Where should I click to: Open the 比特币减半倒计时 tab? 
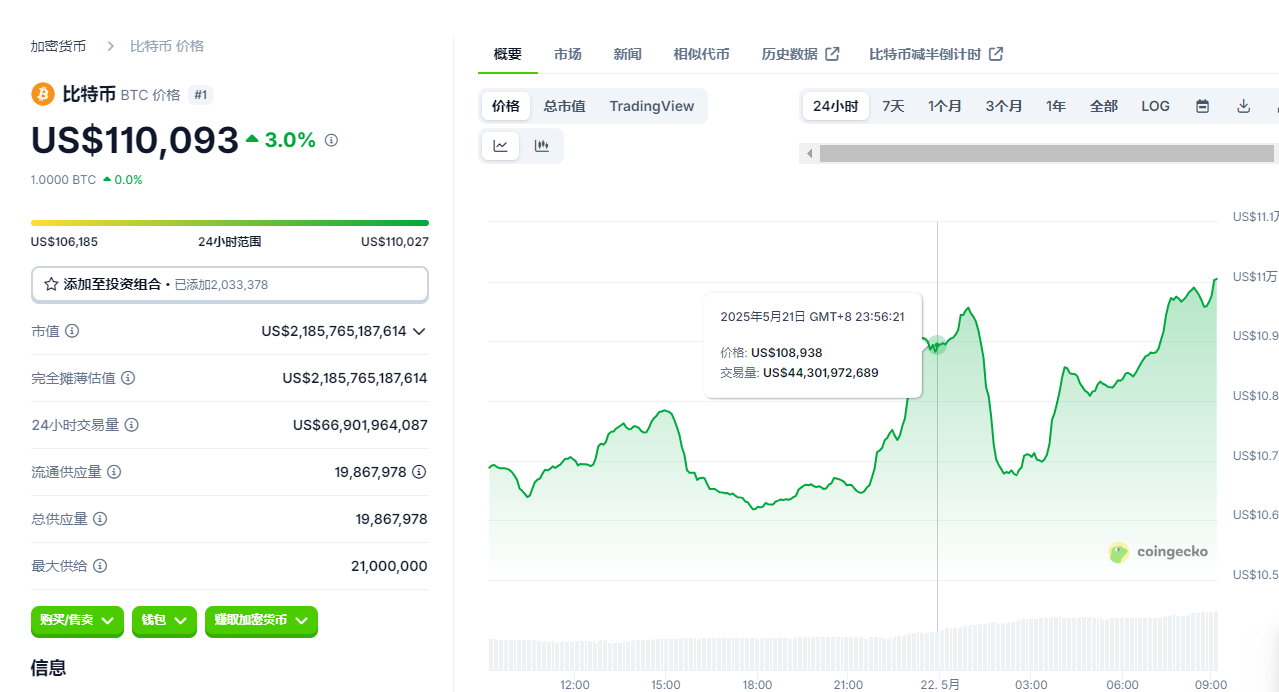936,54
